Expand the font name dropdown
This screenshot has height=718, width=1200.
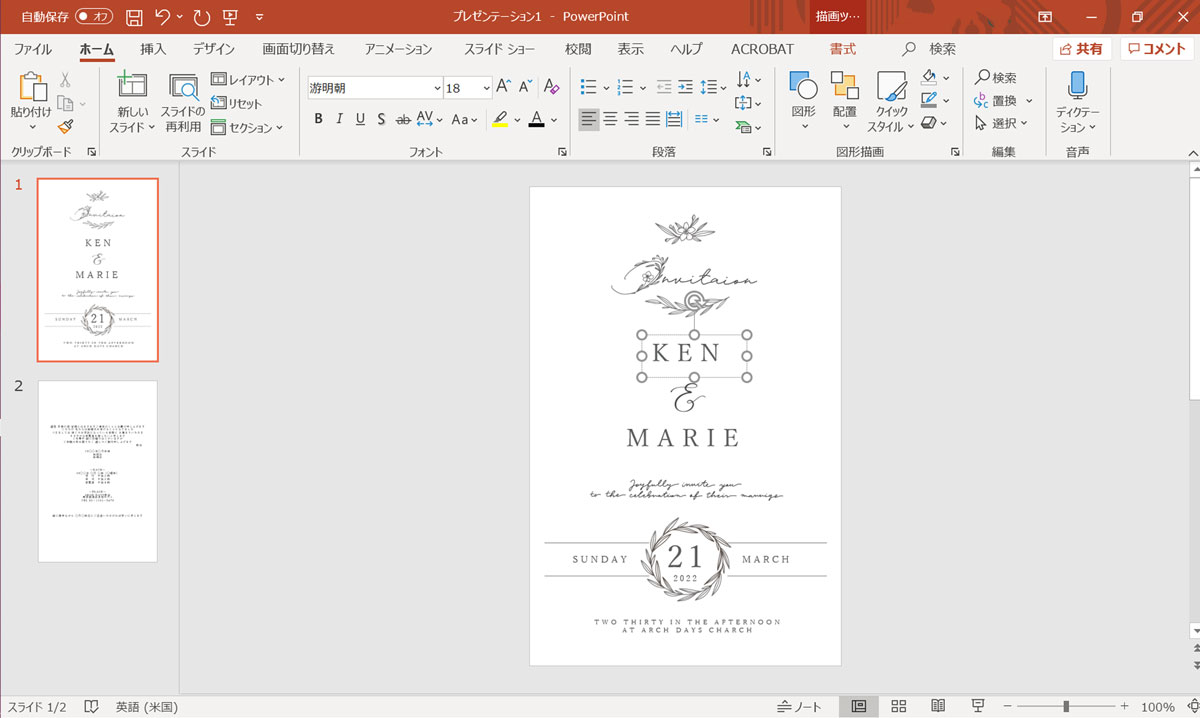(x=436, y=88)
